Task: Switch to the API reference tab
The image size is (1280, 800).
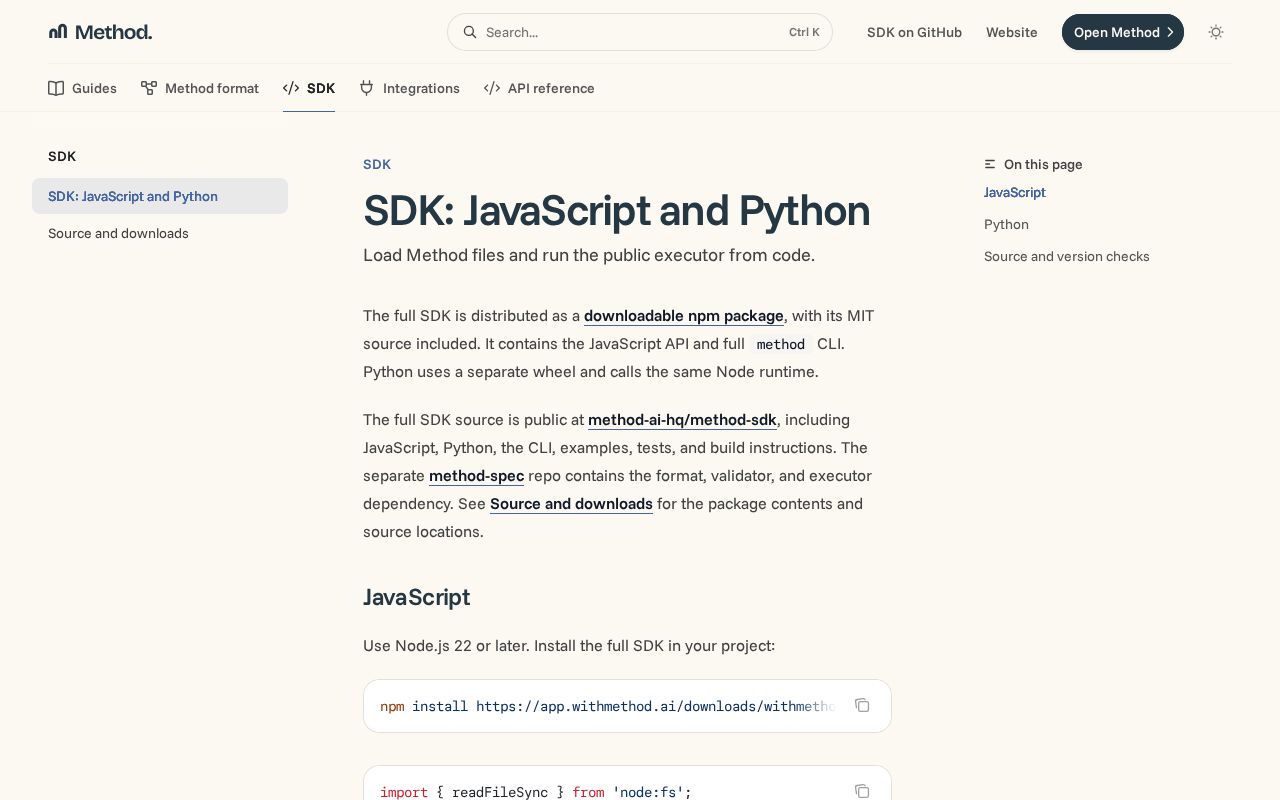Action: pos(539,88)
